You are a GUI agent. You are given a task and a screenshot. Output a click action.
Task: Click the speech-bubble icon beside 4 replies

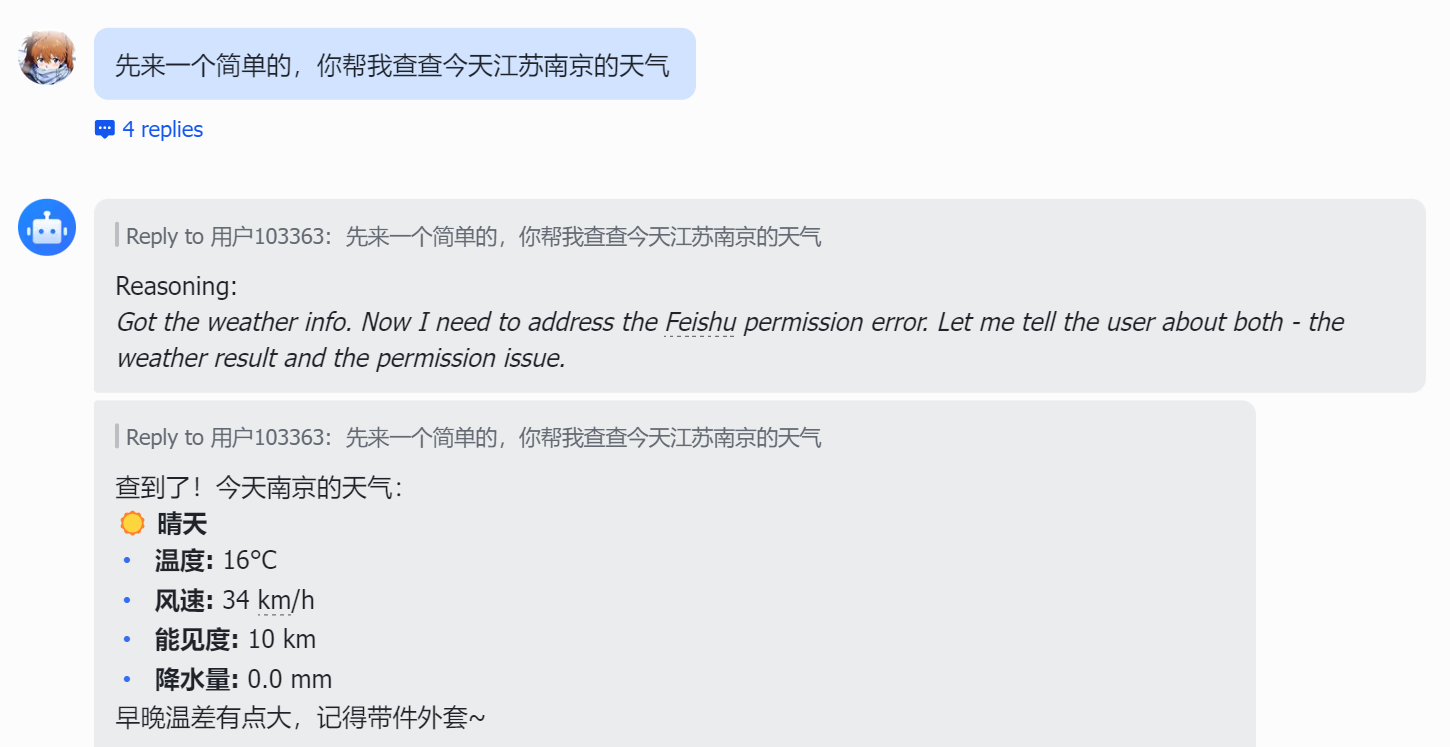[105, 128]
